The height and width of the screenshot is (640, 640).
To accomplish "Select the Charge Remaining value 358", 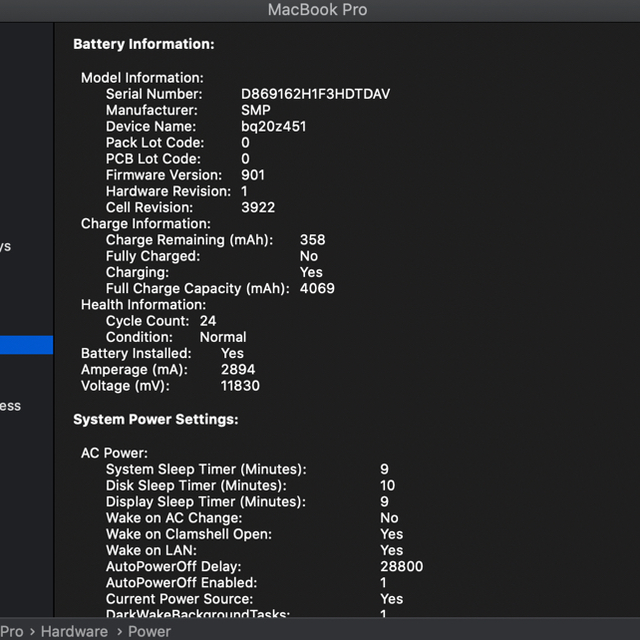I will pyautogui.click(x=313, y=240).
